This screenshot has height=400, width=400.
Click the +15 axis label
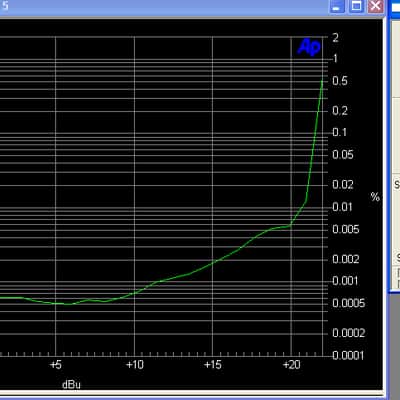point(213,365)
